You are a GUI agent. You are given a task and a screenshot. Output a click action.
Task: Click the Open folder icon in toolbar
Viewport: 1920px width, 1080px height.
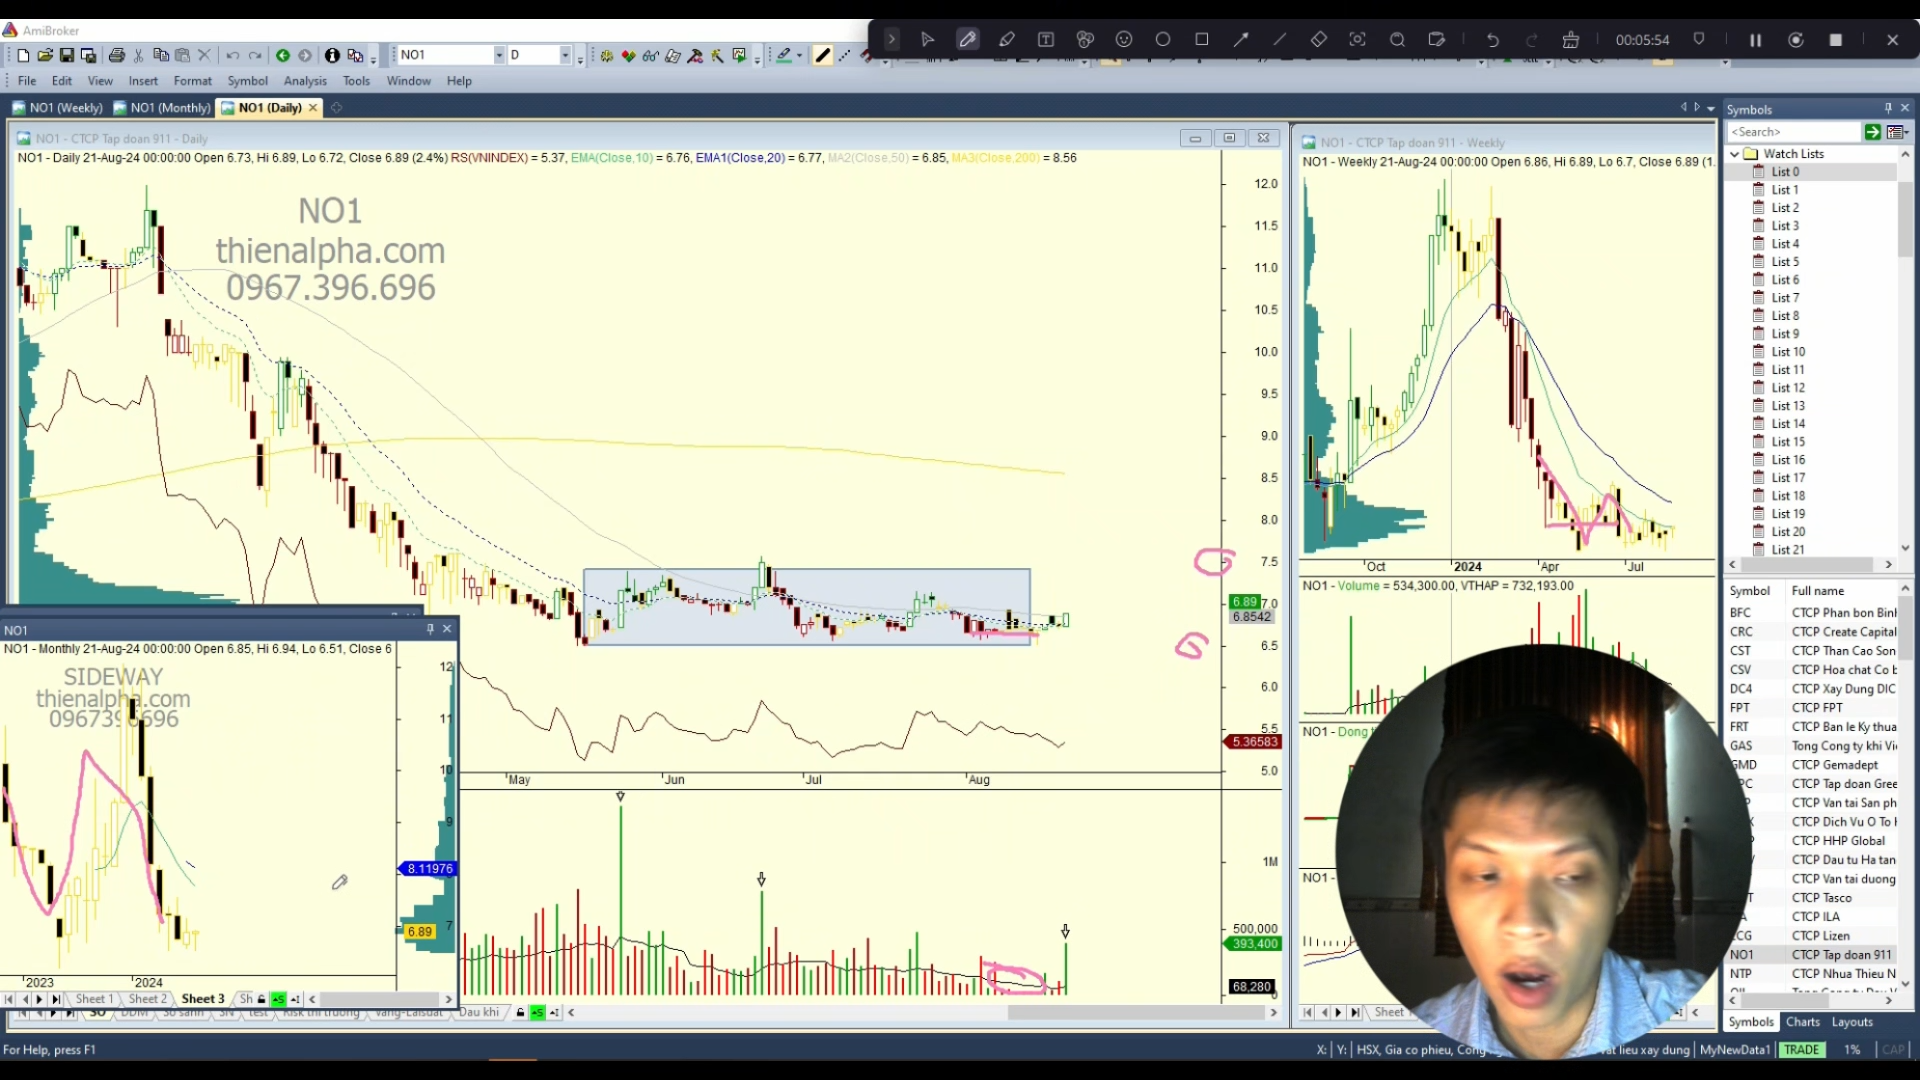click(x=45, y=55)
